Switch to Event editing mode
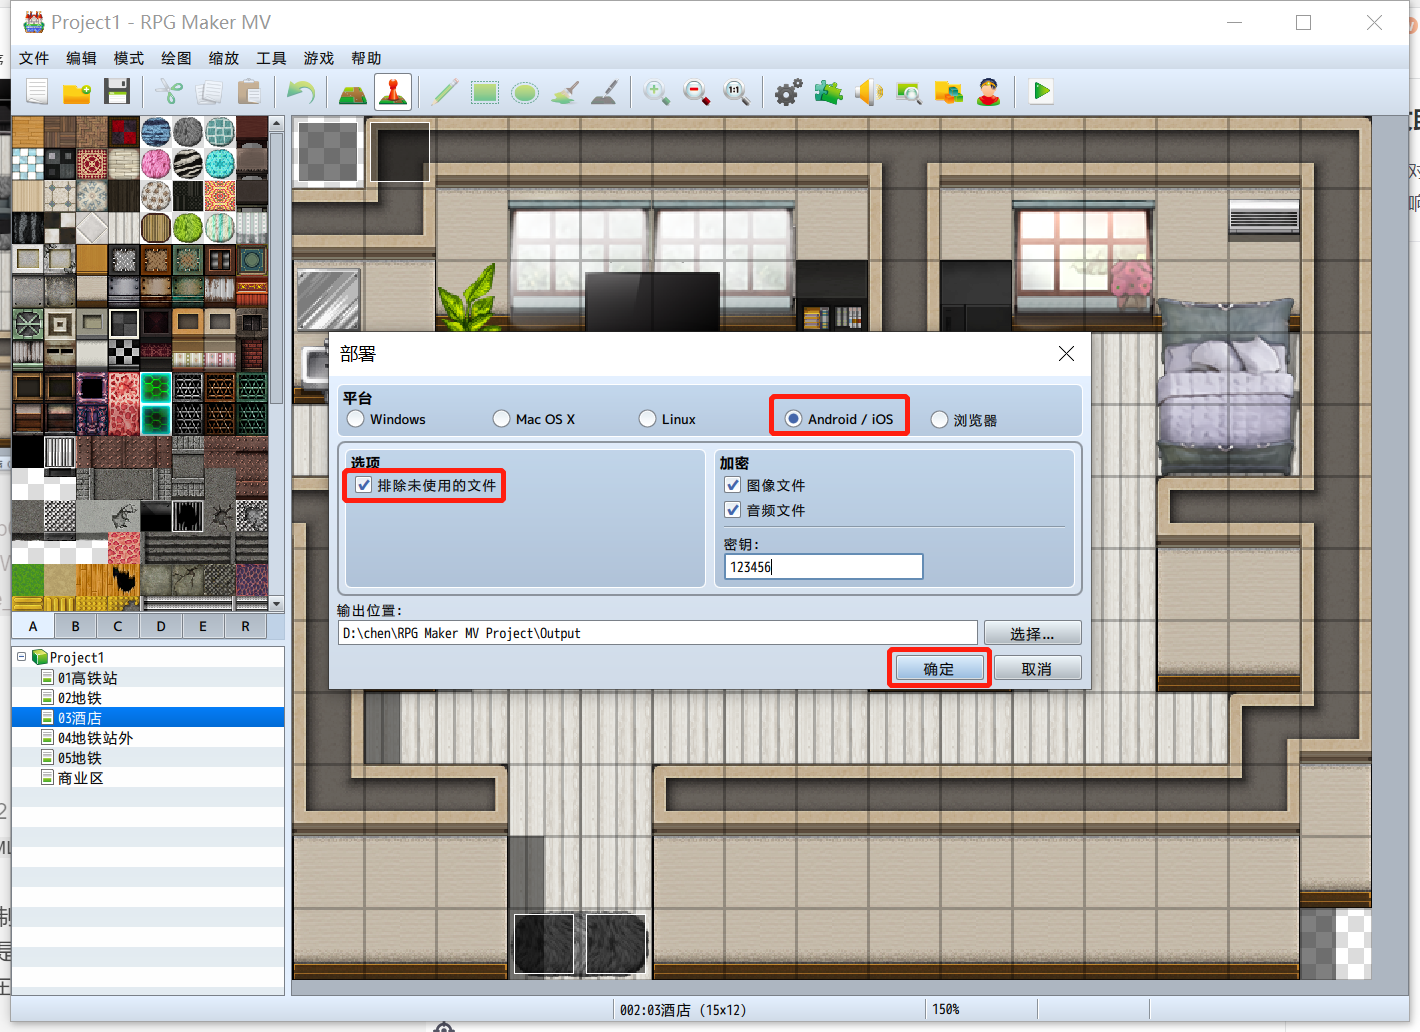Image resolution: width=1420 pixels, height=1032 pixels. [x=393, y=92]
